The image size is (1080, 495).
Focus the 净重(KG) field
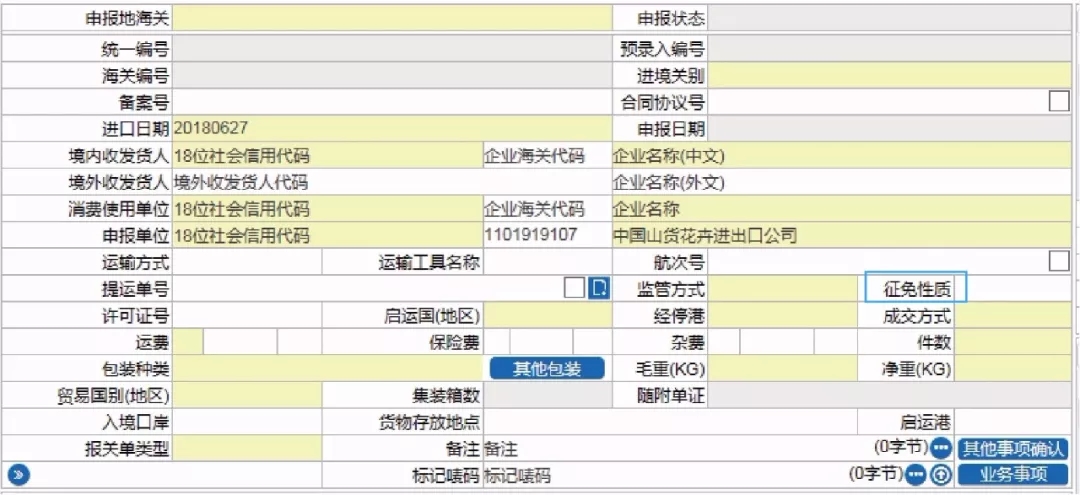(x=1014, y=368)
